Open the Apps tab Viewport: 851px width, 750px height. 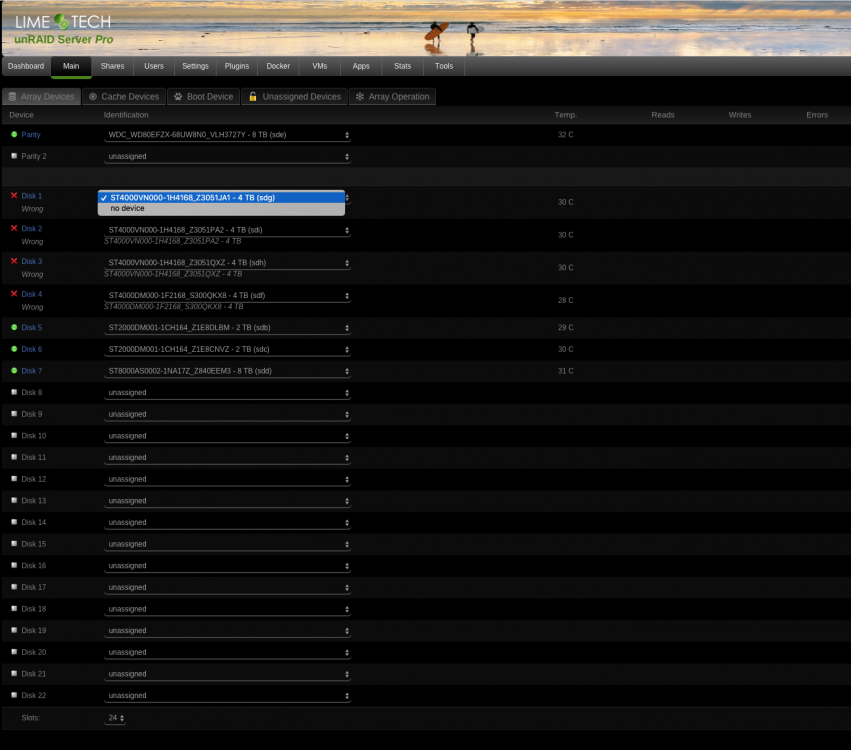click(361, 66)
